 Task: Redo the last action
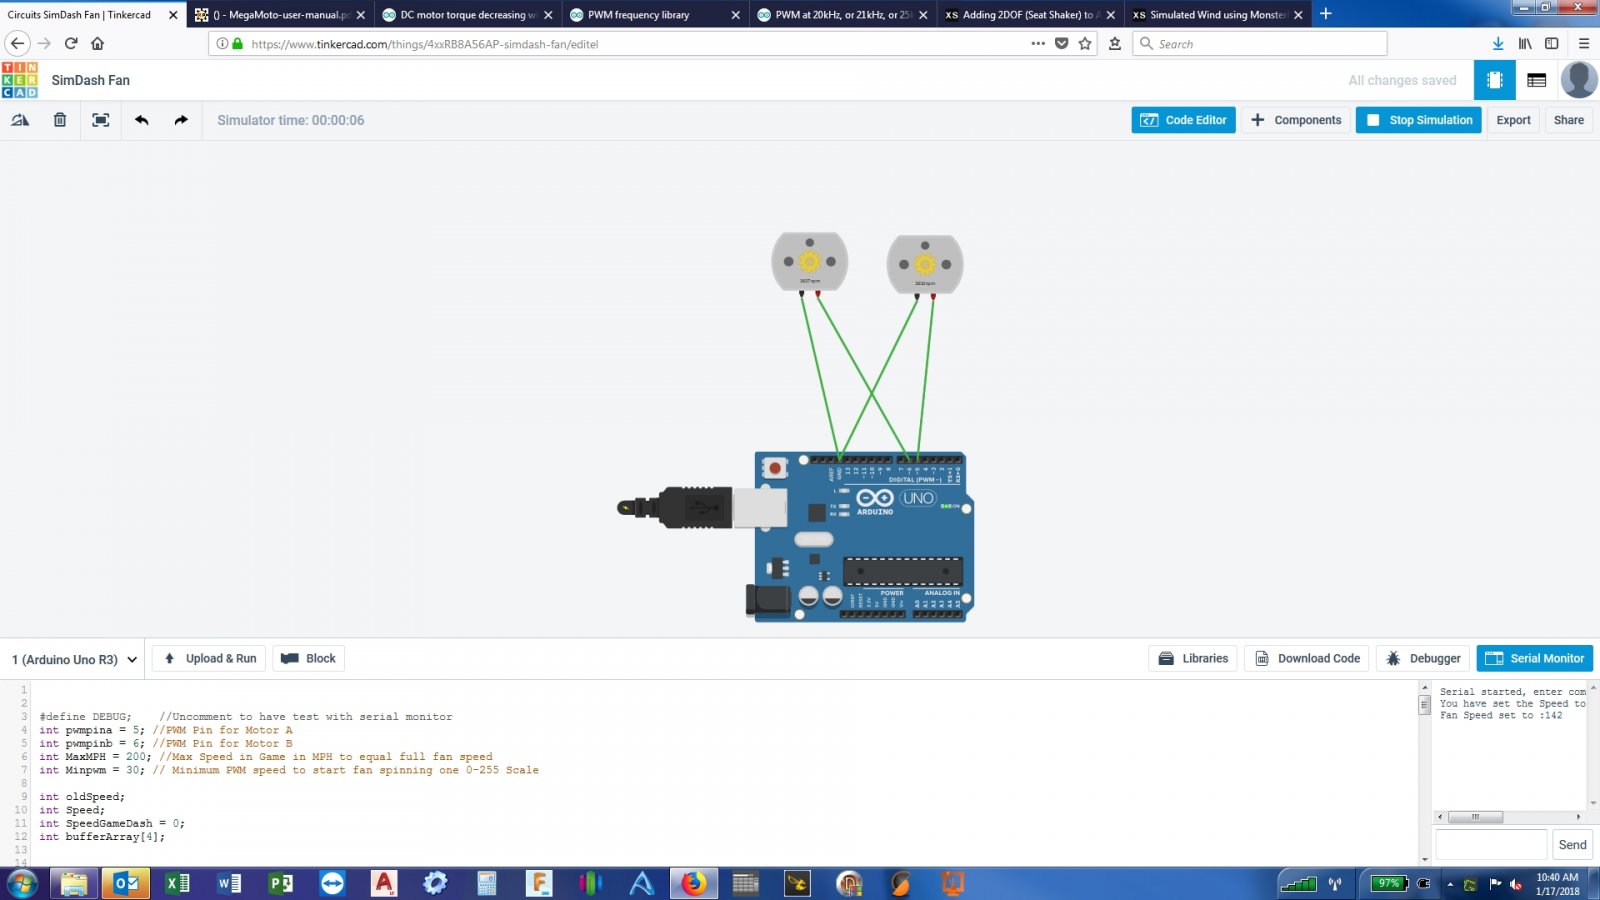point(181,120)
